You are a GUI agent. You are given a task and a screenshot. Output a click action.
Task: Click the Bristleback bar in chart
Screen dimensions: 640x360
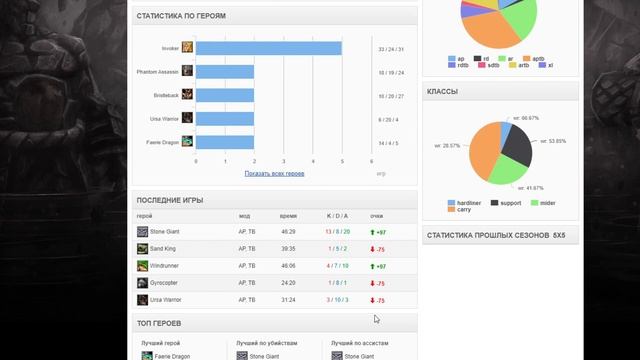point(225,96)
